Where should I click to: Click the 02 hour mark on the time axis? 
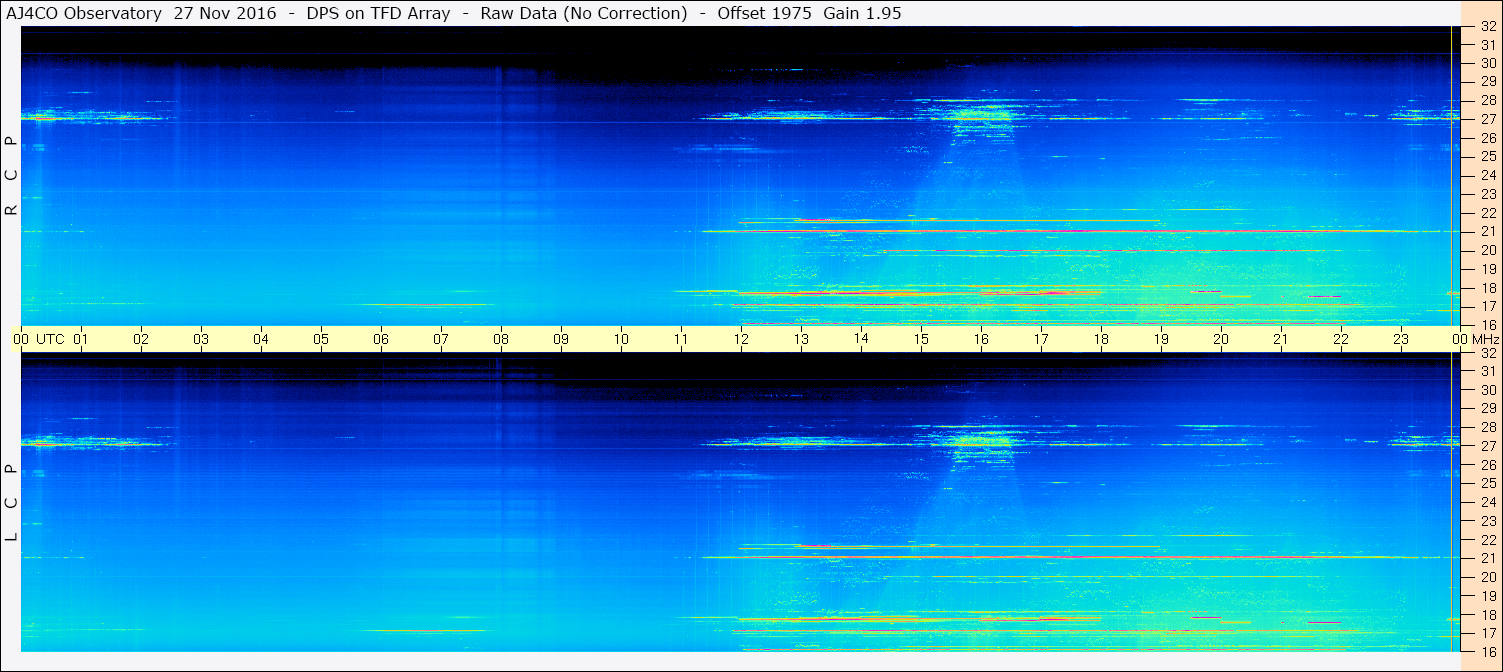point(141,339)
